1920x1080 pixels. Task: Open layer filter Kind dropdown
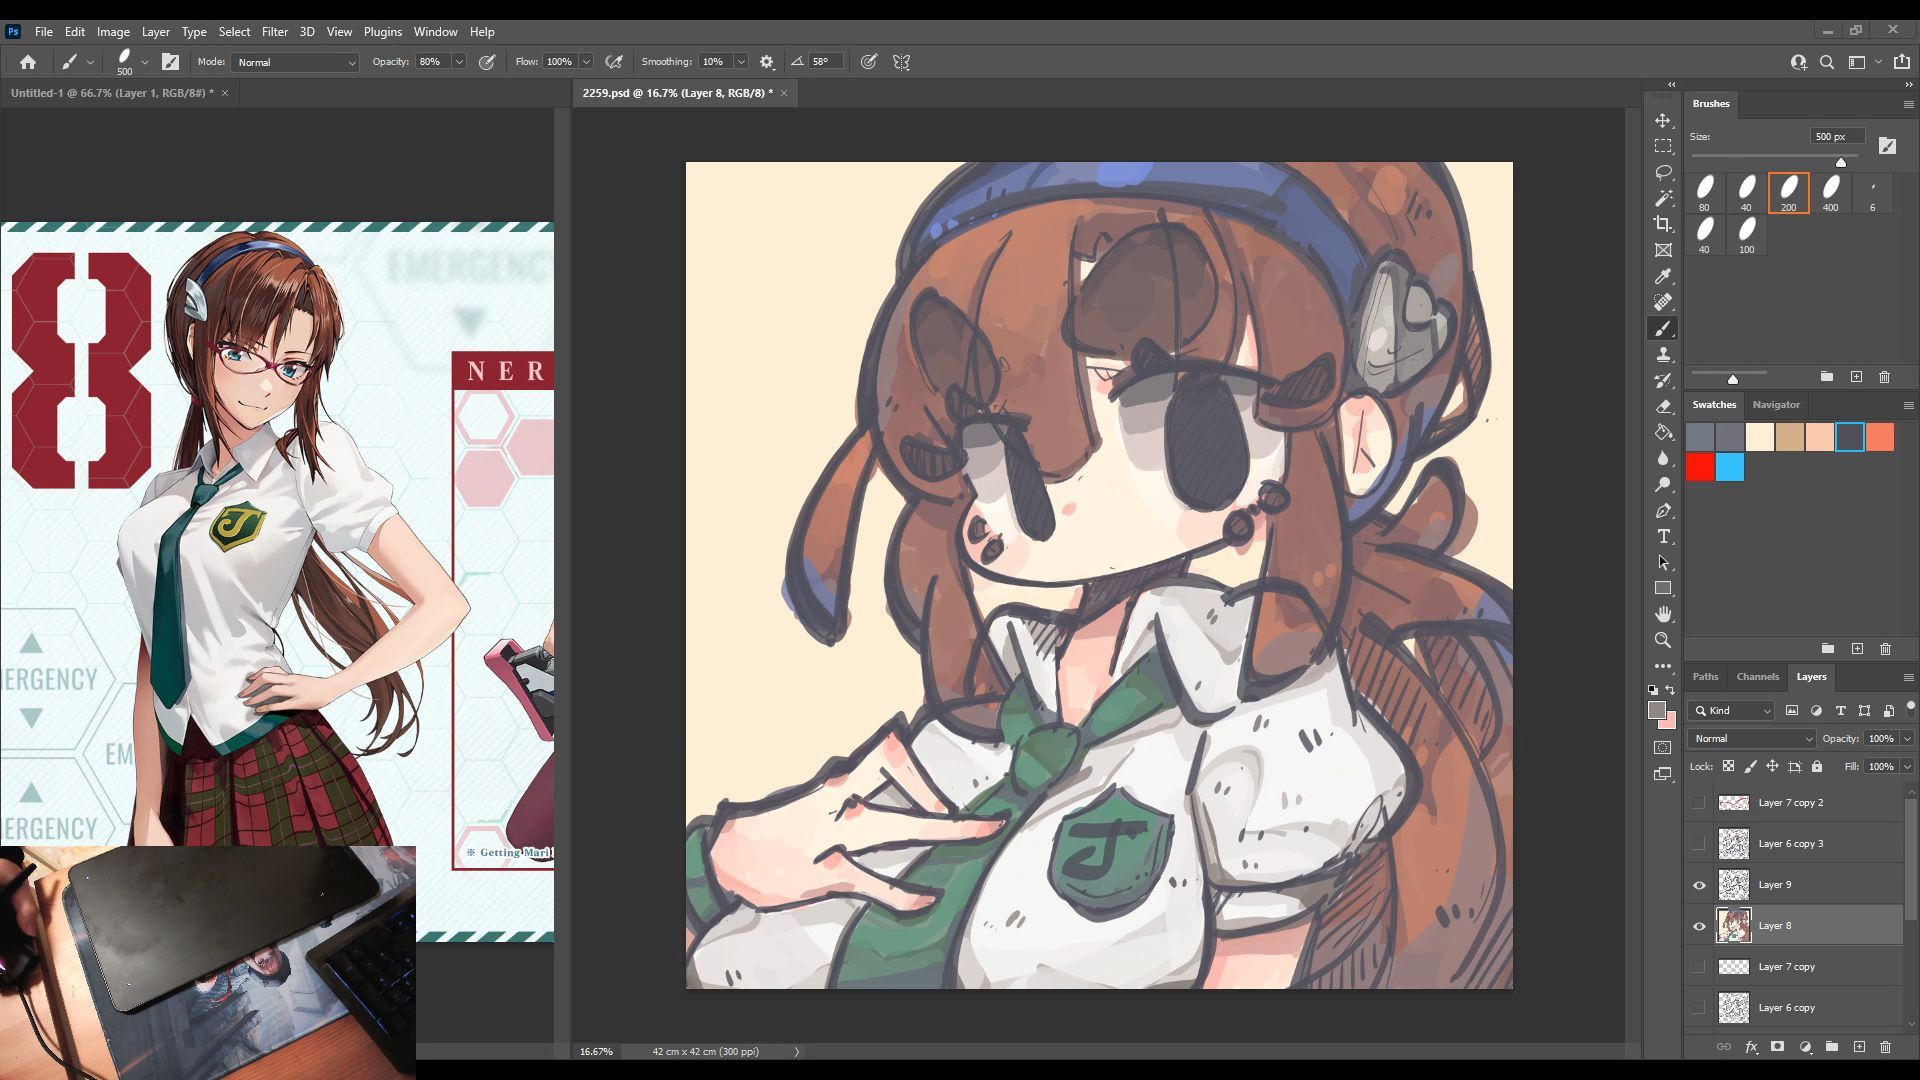click(x=1732, y=711)
